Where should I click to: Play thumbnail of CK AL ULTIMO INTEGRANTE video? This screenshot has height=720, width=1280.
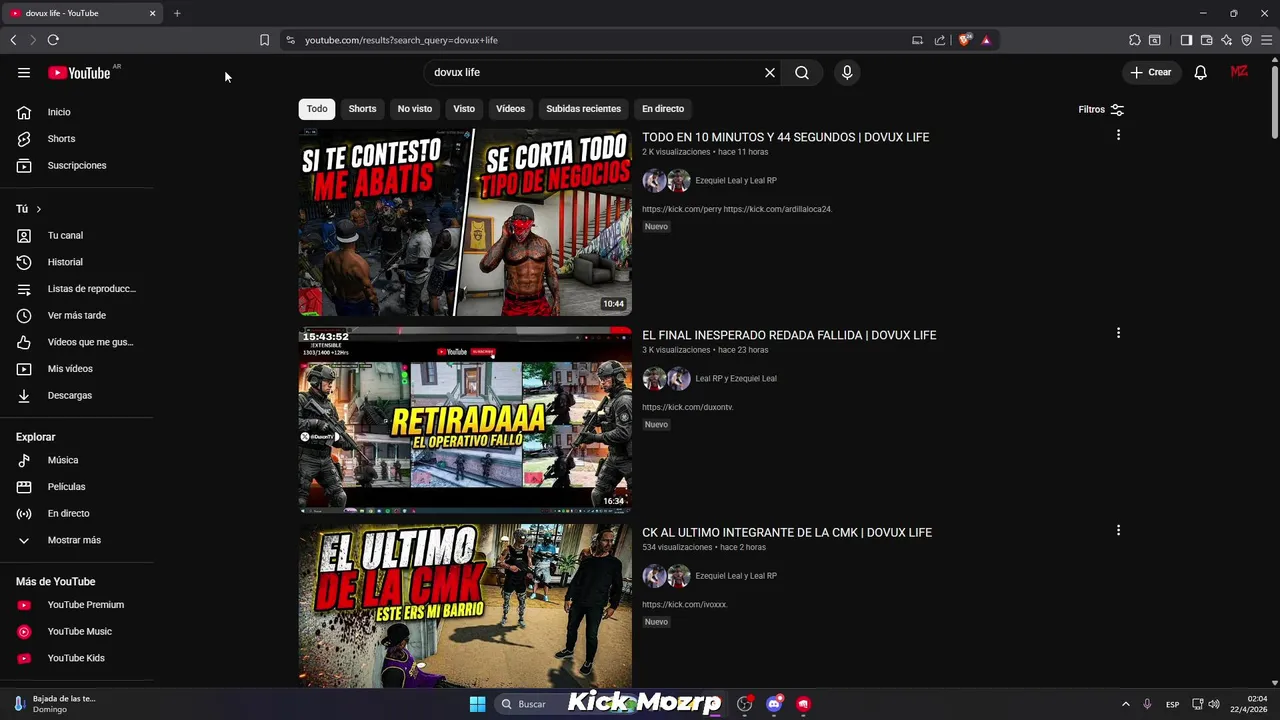click(465, 606)
